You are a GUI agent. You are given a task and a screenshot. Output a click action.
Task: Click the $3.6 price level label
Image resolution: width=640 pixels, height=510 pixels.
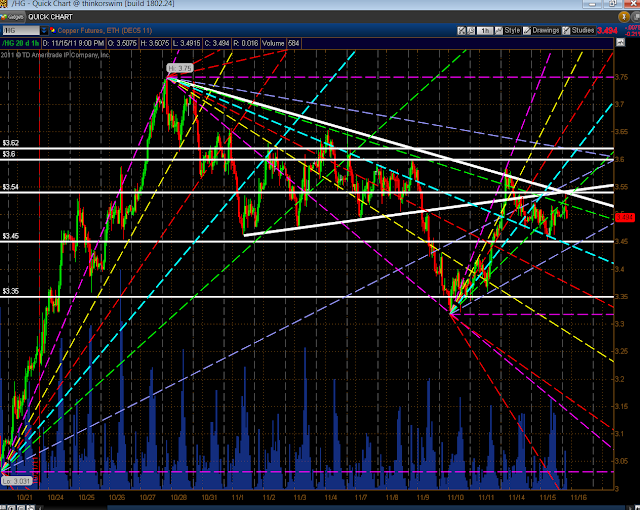9,154
